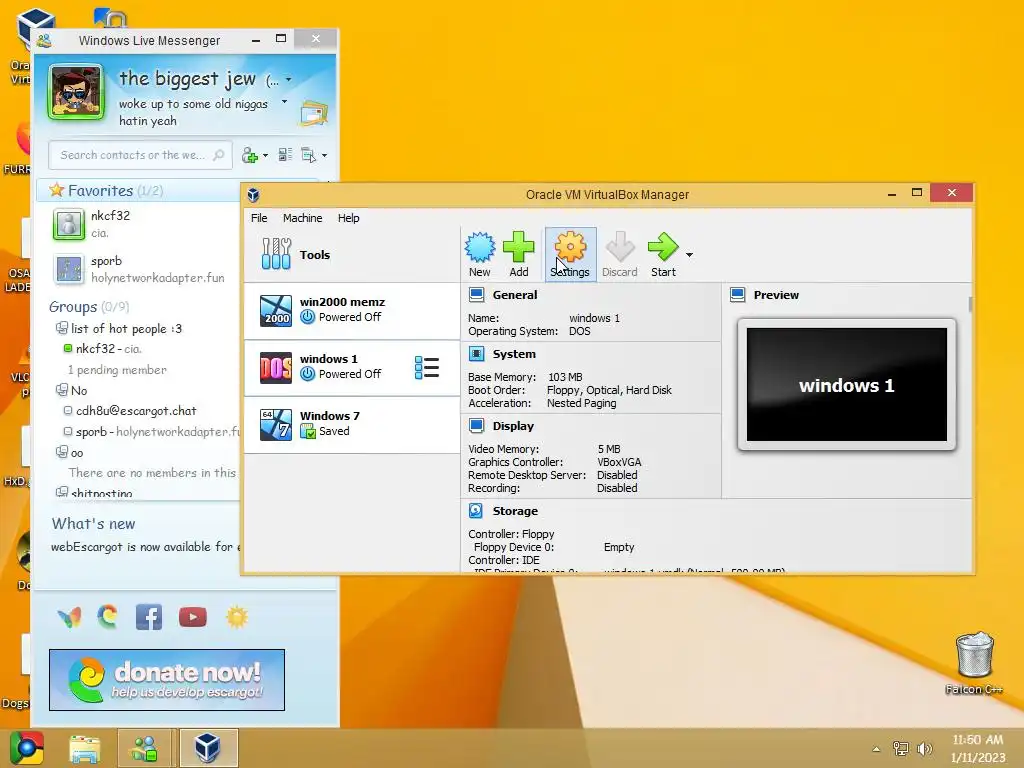Click the Search contacts input field
1024x768 pixels.
tap(140, 155)
